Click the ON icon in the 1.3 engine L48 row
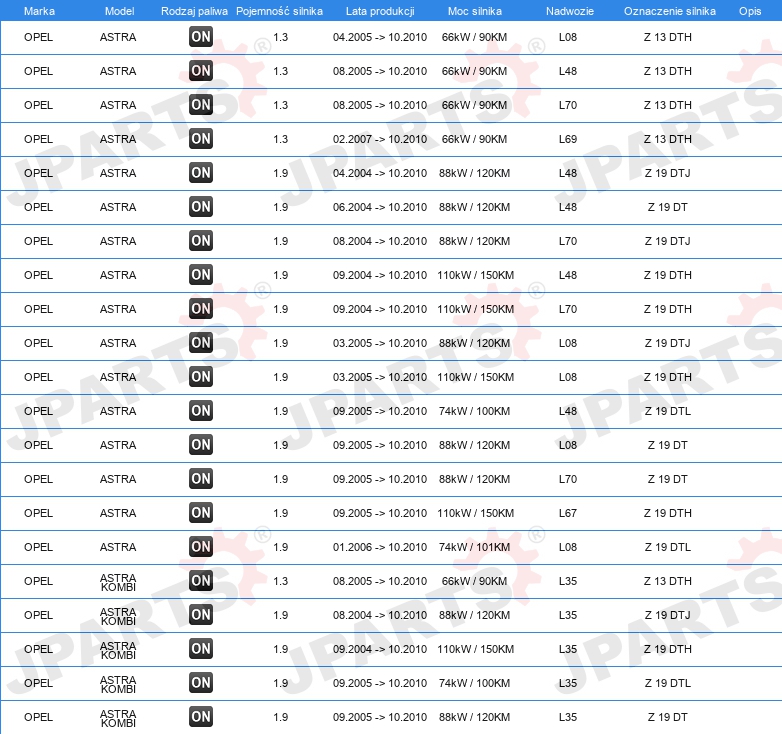The height and width of the screenshot is (734, 782). pos(201,70)
